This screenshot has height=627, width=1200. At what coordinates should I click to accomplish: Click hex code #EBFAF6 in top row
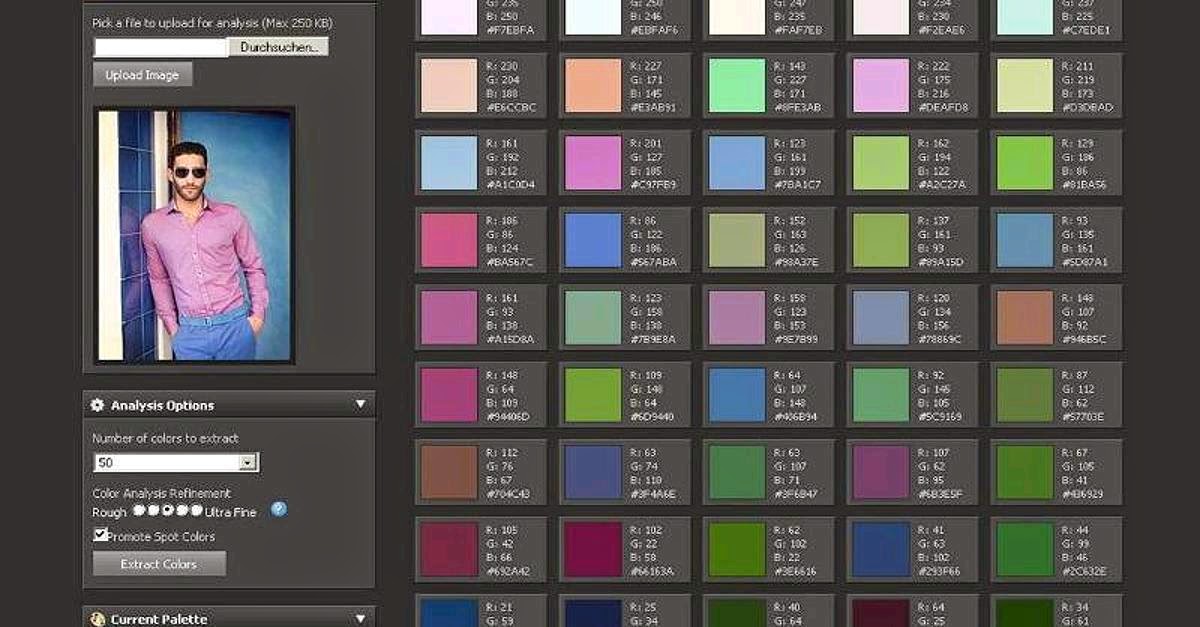click(x=654, y=30)
